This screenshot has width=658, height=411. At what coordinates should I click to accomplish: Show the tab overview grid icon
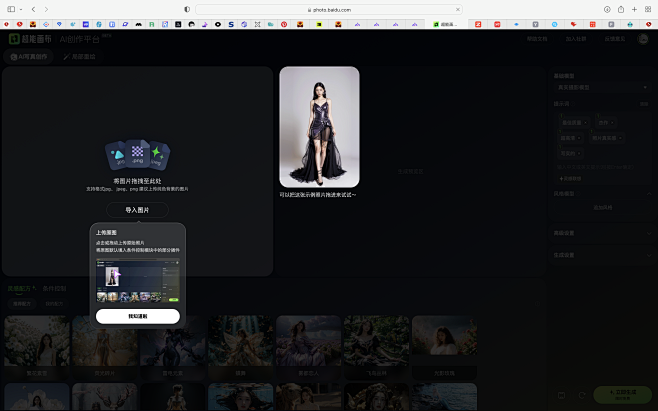pos(648,9)
